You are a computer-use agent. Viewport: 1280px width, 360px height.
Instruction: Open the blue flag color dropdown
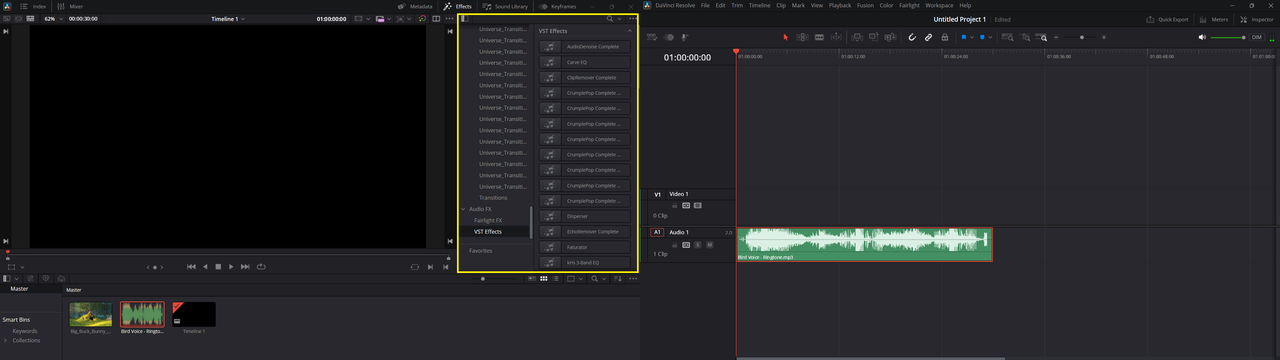[972, 37]
